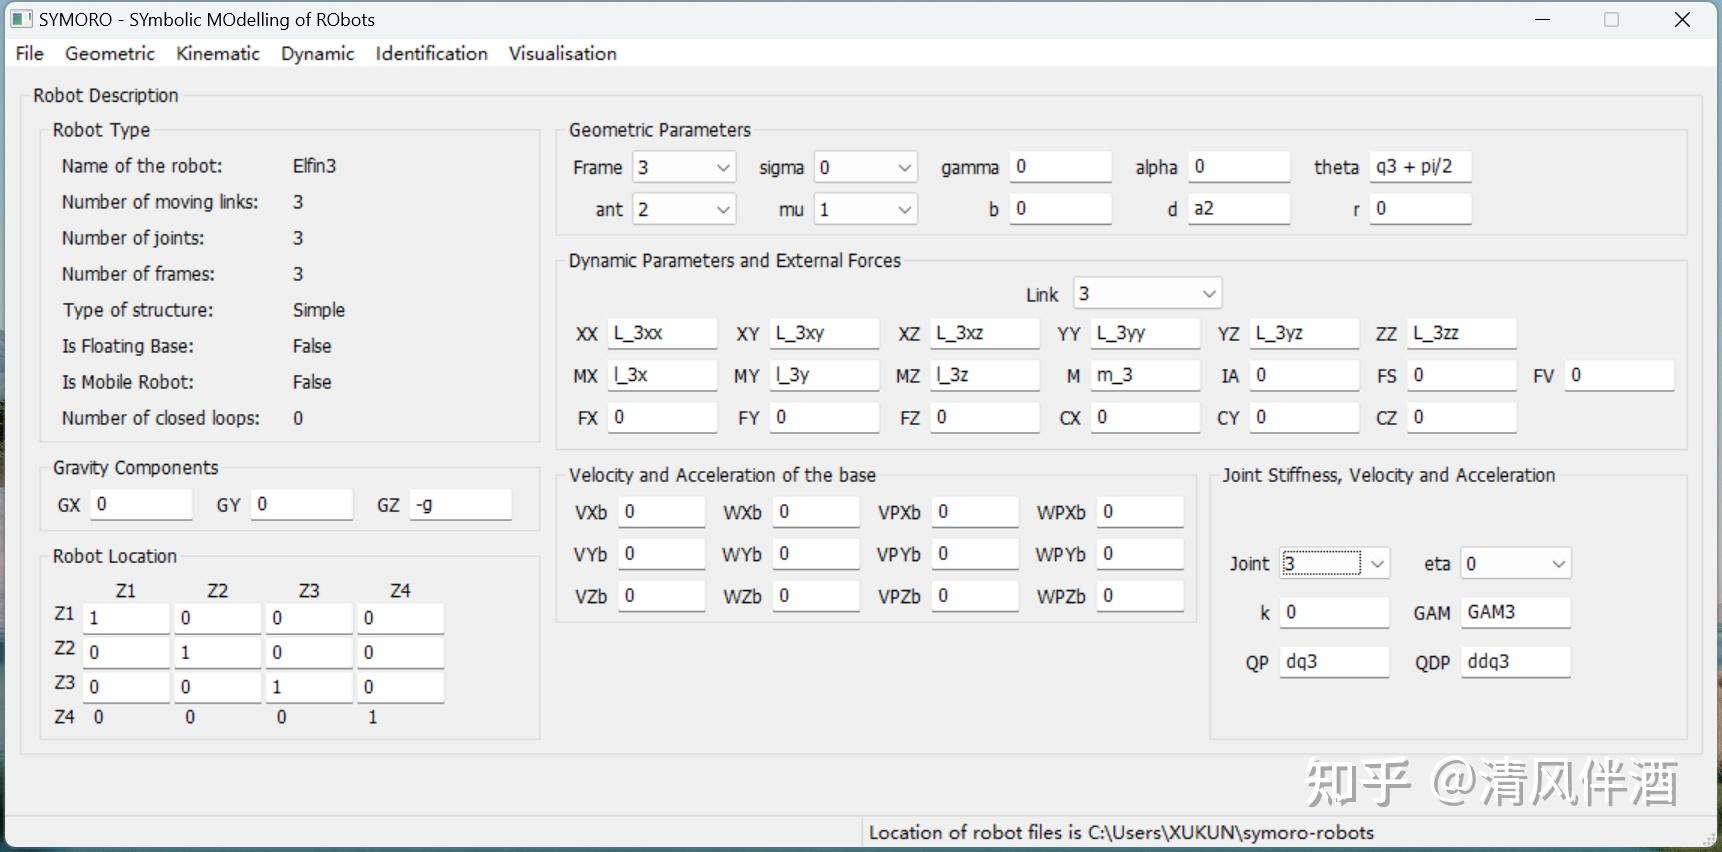1722x852 pixels.
Task: Click the QDP input field
Action: (1514, 662)
